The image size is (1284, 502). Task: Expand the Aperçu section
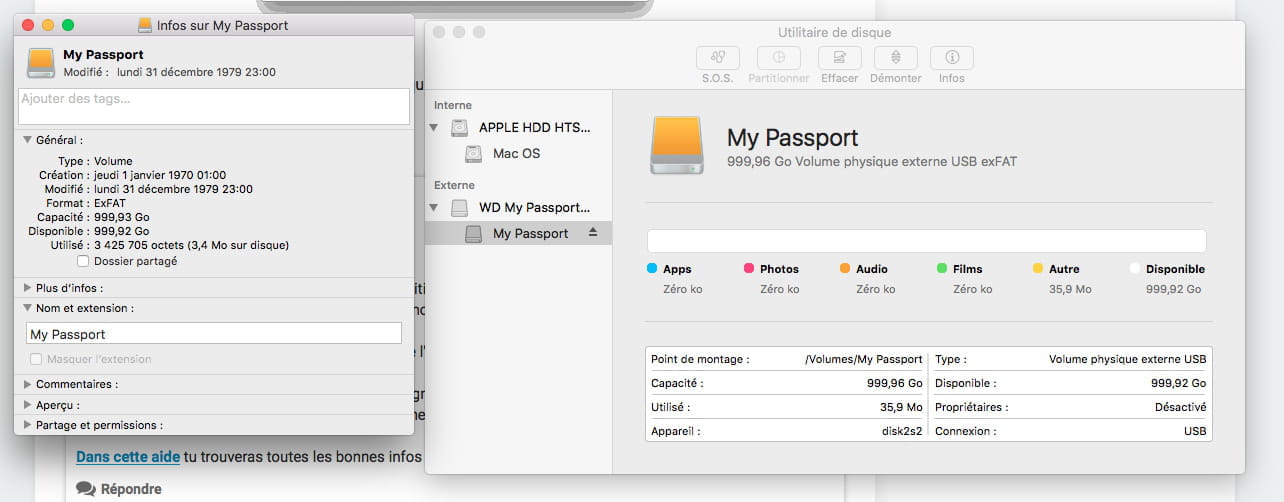28,405
